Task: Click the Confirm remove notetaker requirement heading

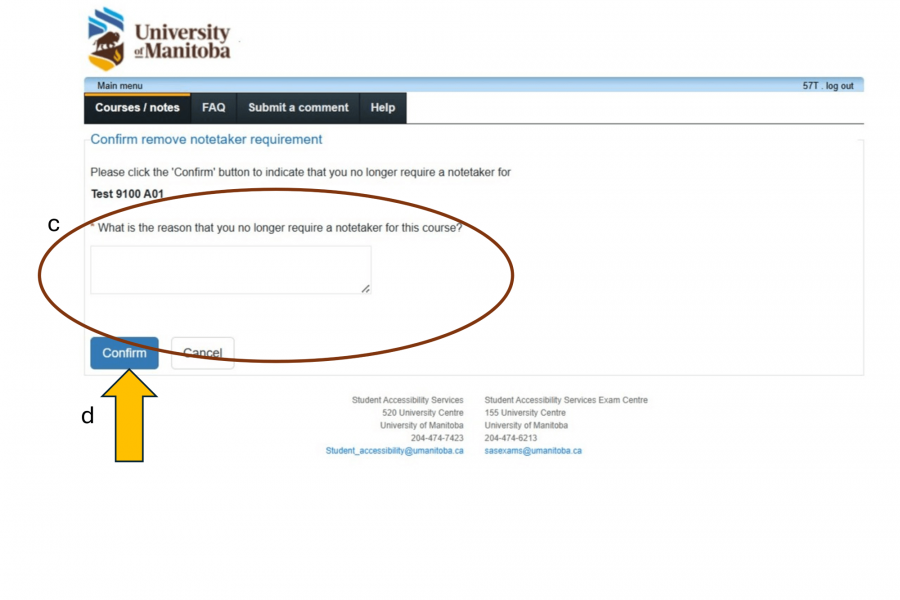Action: (x=206, y=140)
